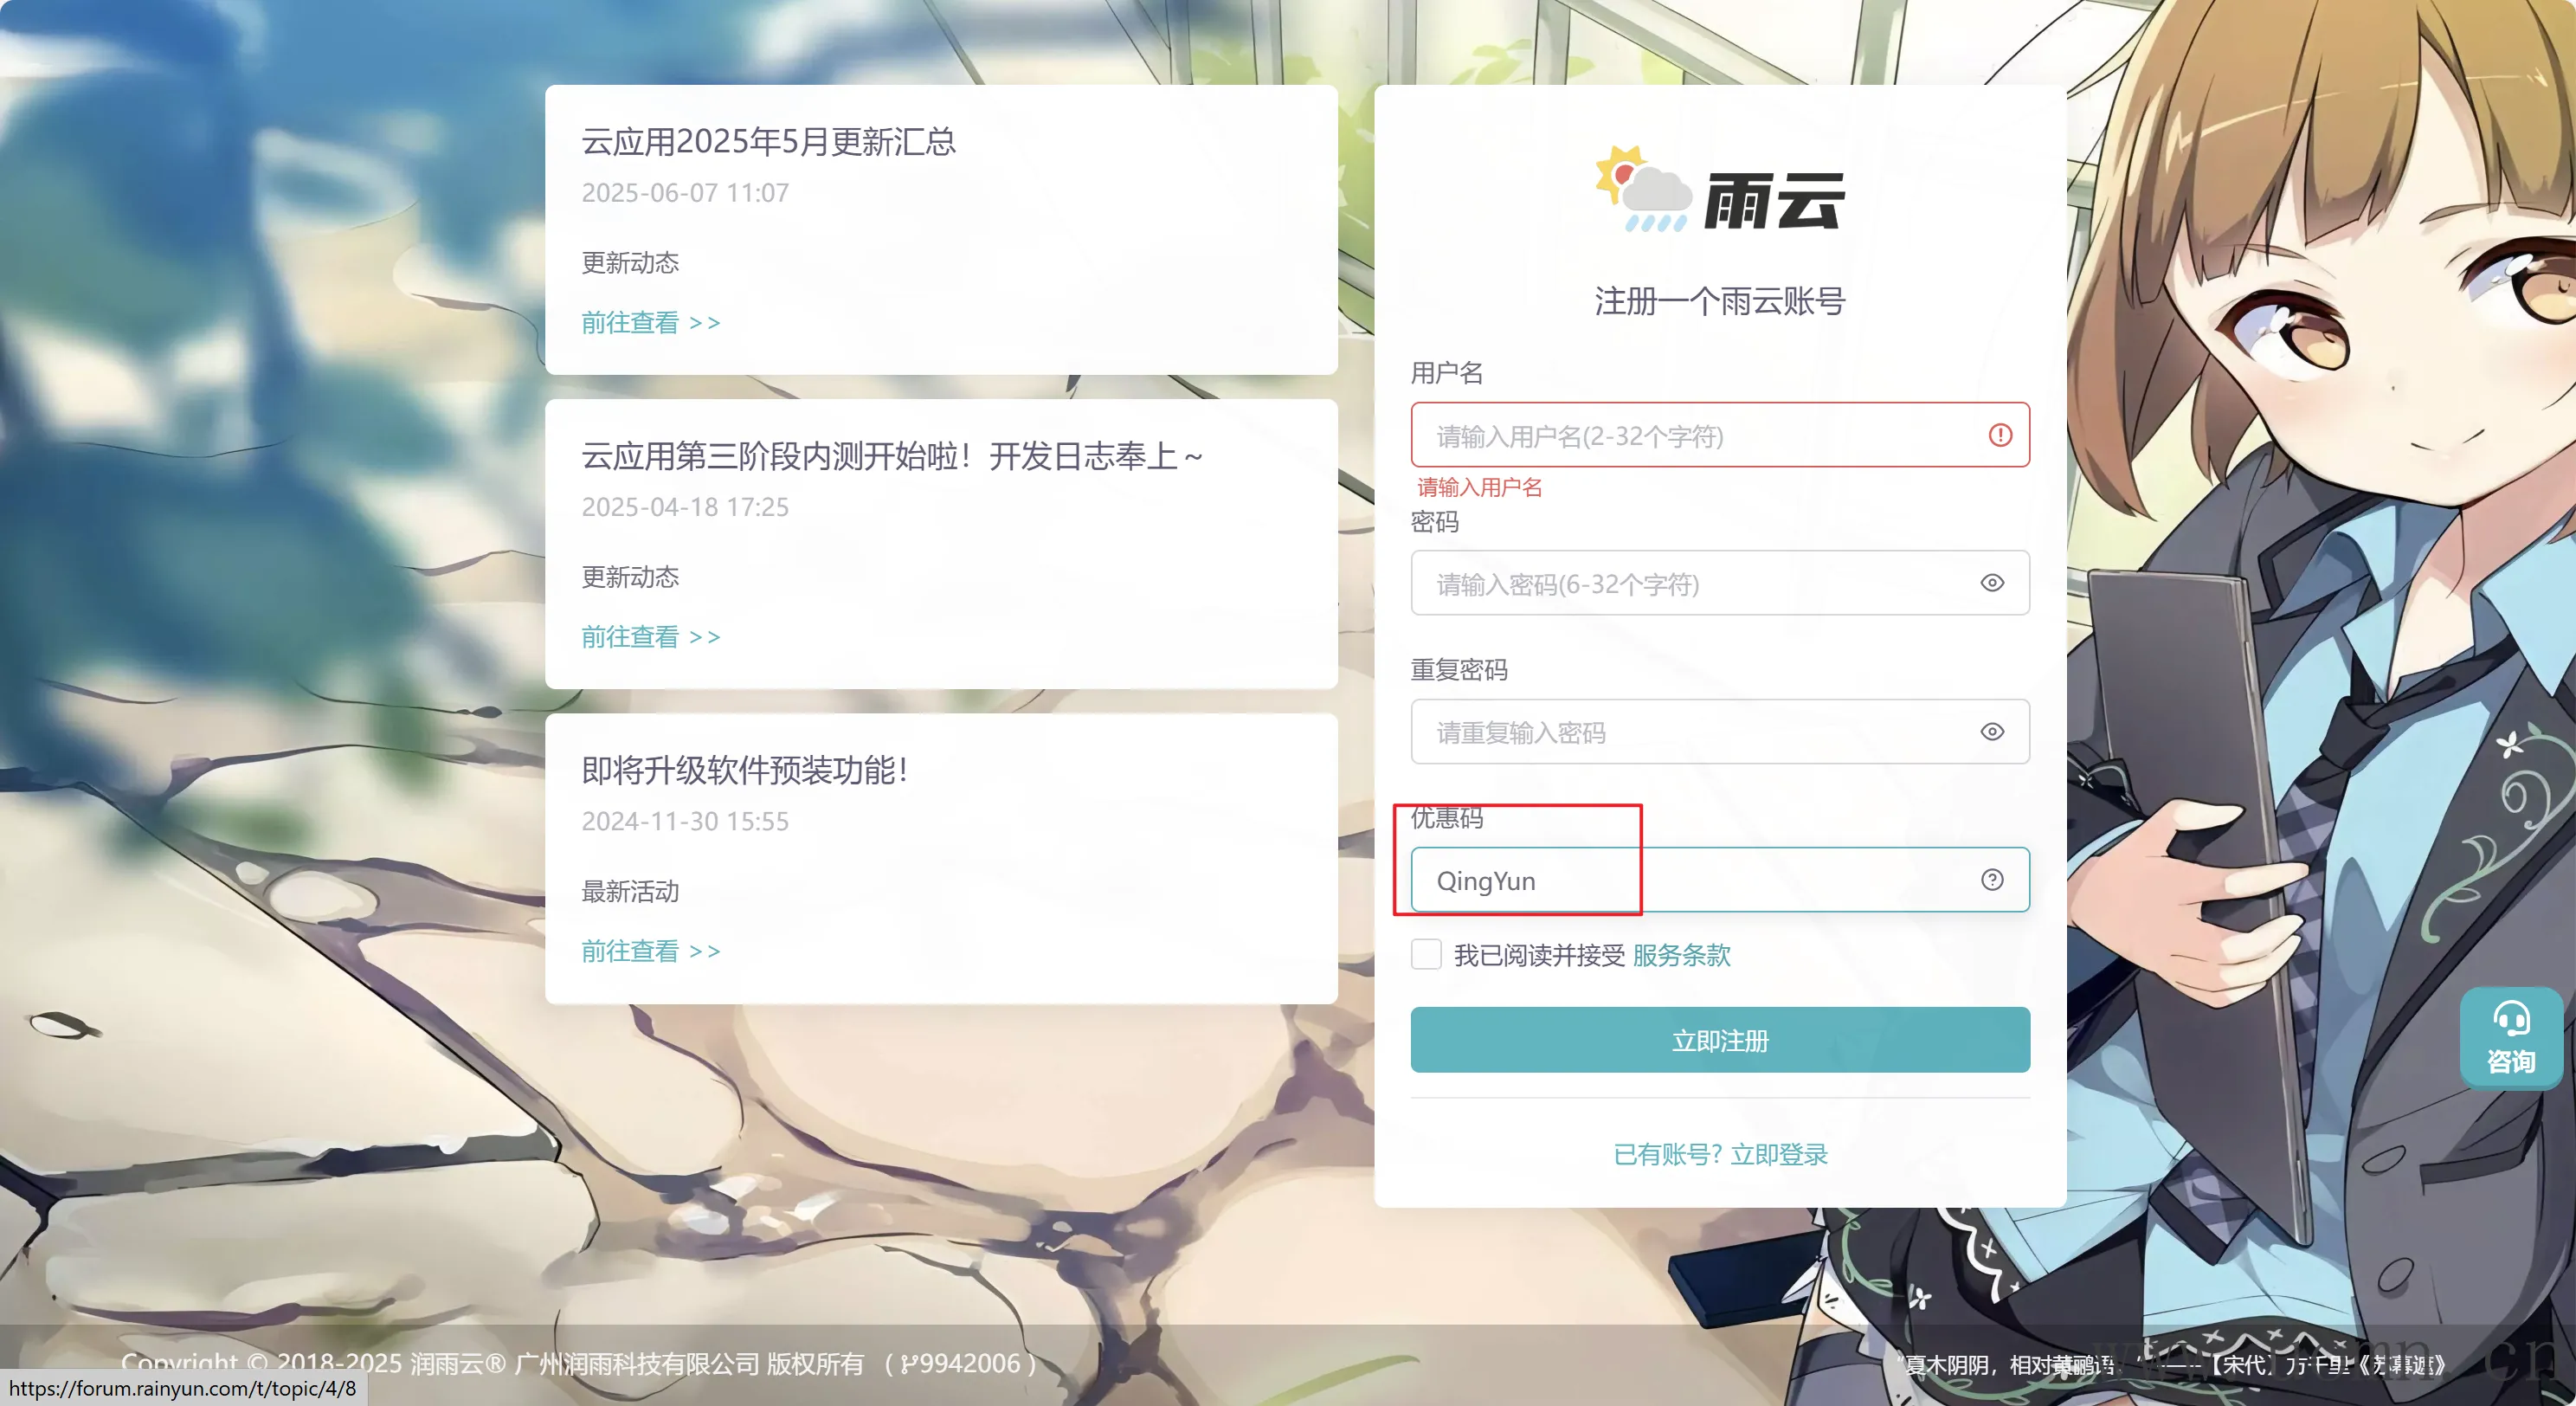Open 前往查看 under 软件预装功能 news

(651, 950)
